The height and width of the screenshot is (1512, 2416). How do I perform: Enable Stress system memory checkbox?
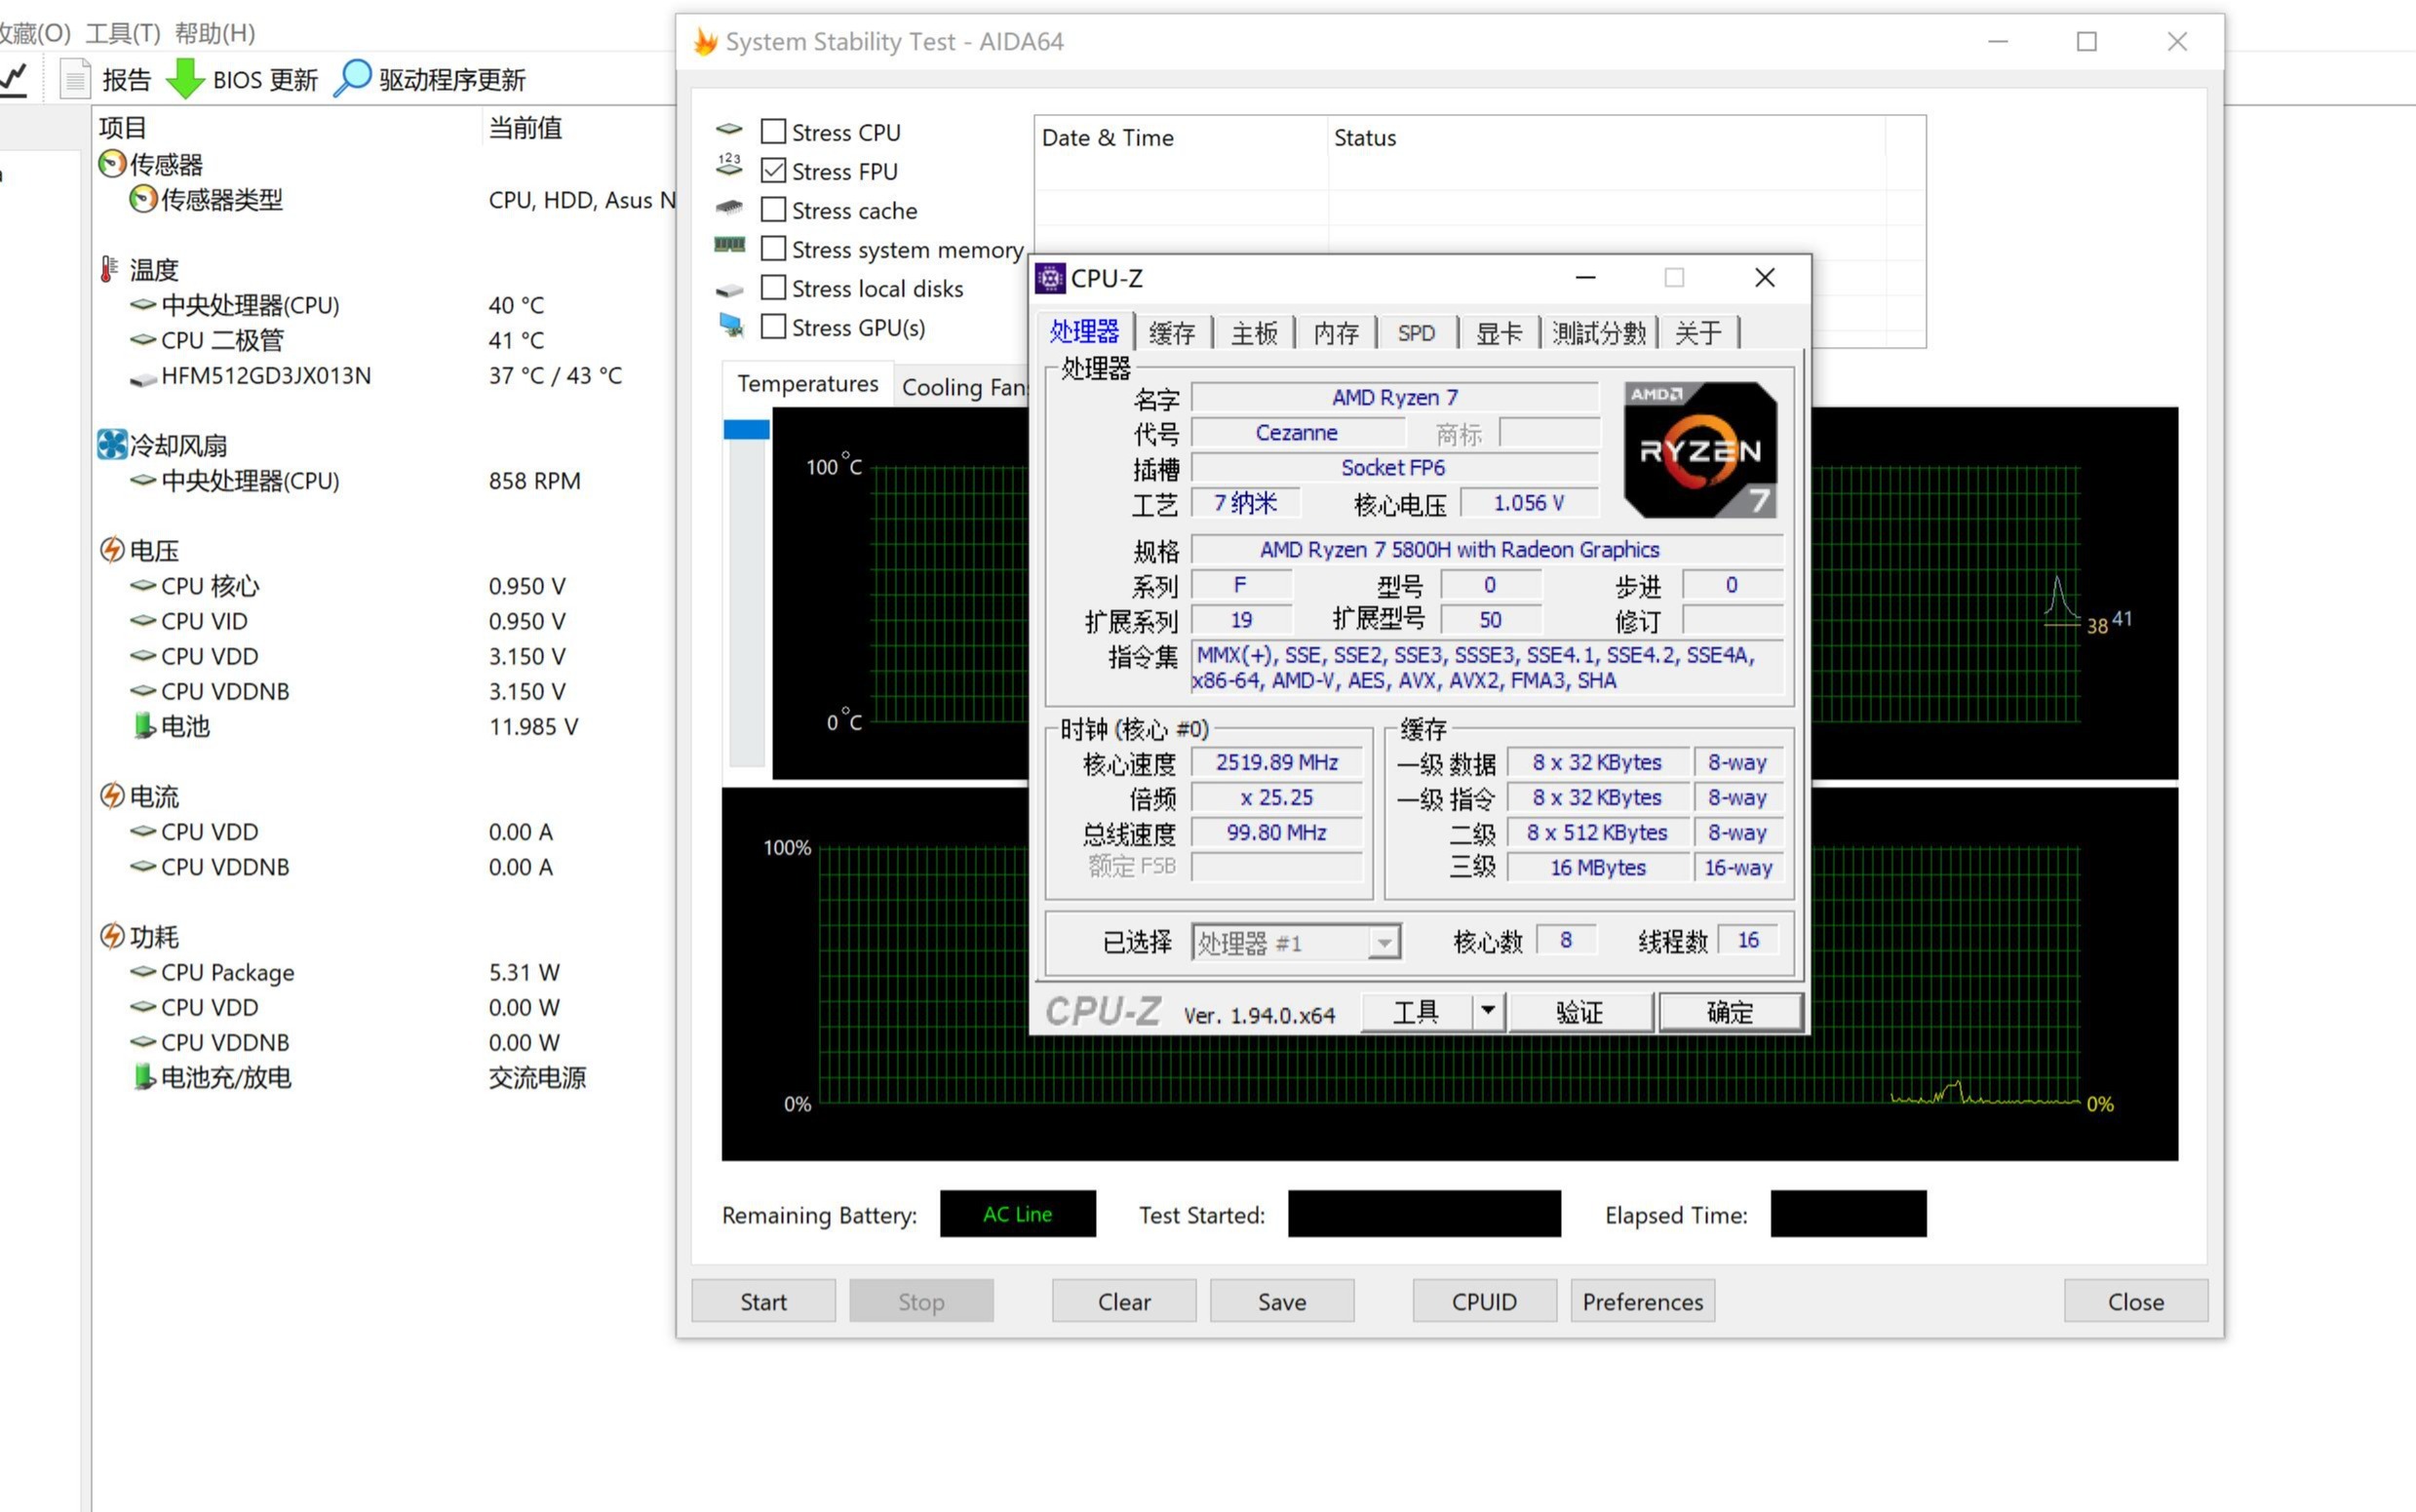(773, 248)
